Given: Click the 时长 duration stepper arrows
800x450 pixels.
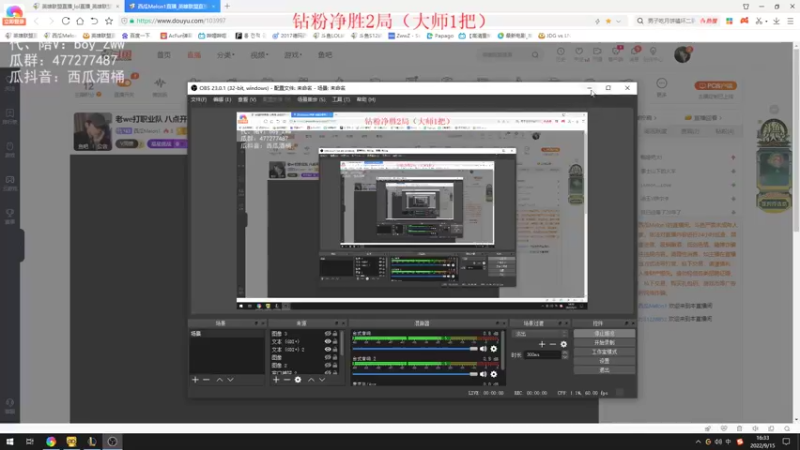Looking at the screenshot, I should (x=565, y=355).
